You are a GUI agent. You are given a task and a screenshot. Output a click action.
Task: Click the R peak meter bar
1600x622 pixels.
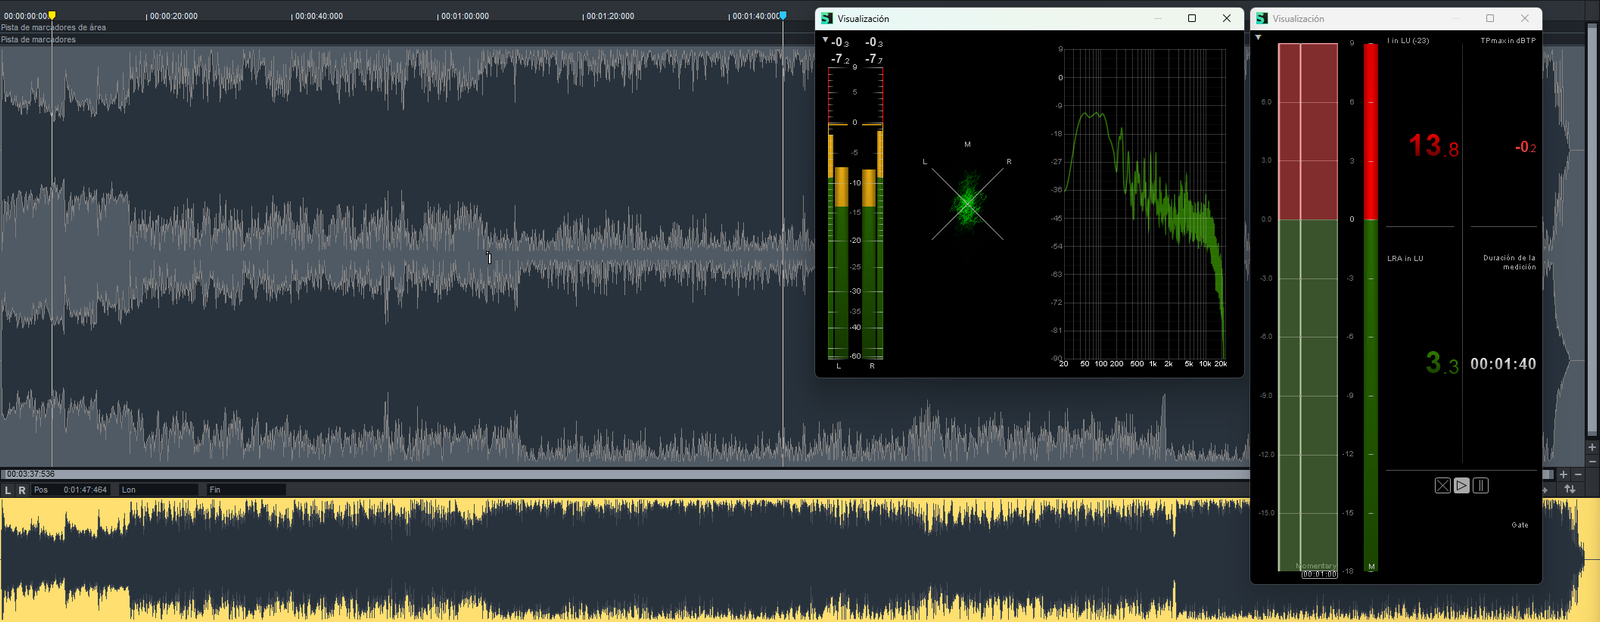[872, 213]
